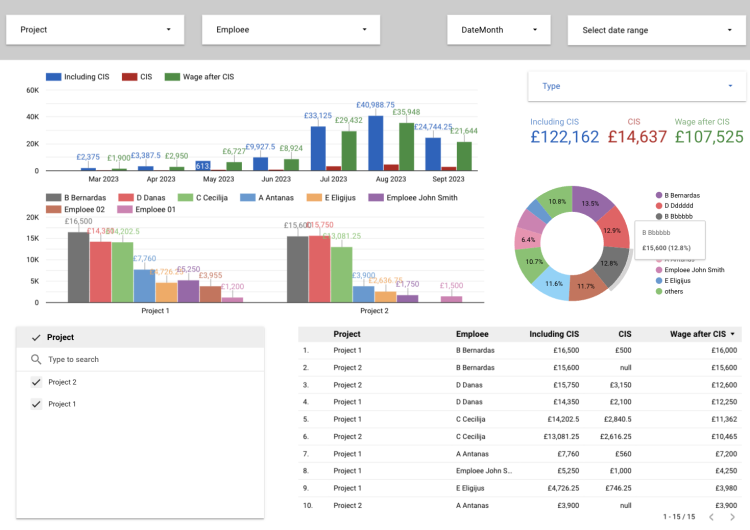
Task: Click the 'Type to search' input field
Action: [150, 359]
